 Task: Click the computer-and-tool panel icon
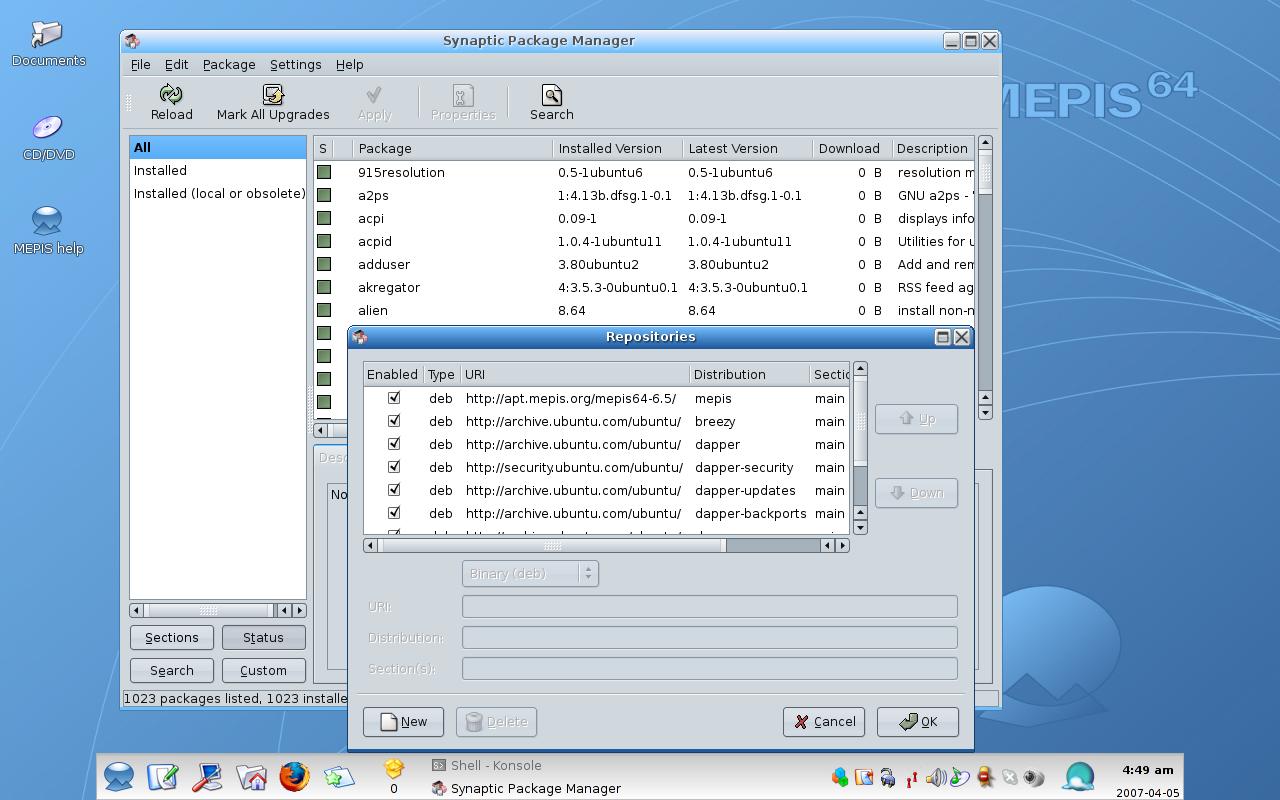(207, 777)
